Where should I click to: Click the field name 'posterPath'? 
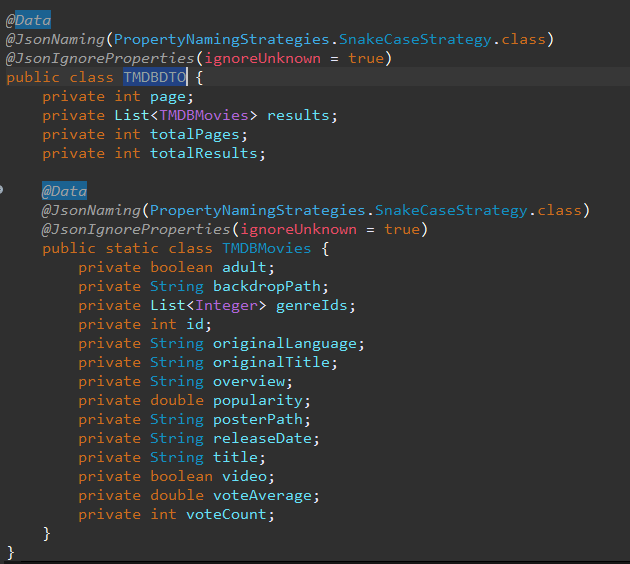click(x=258, y=419)
